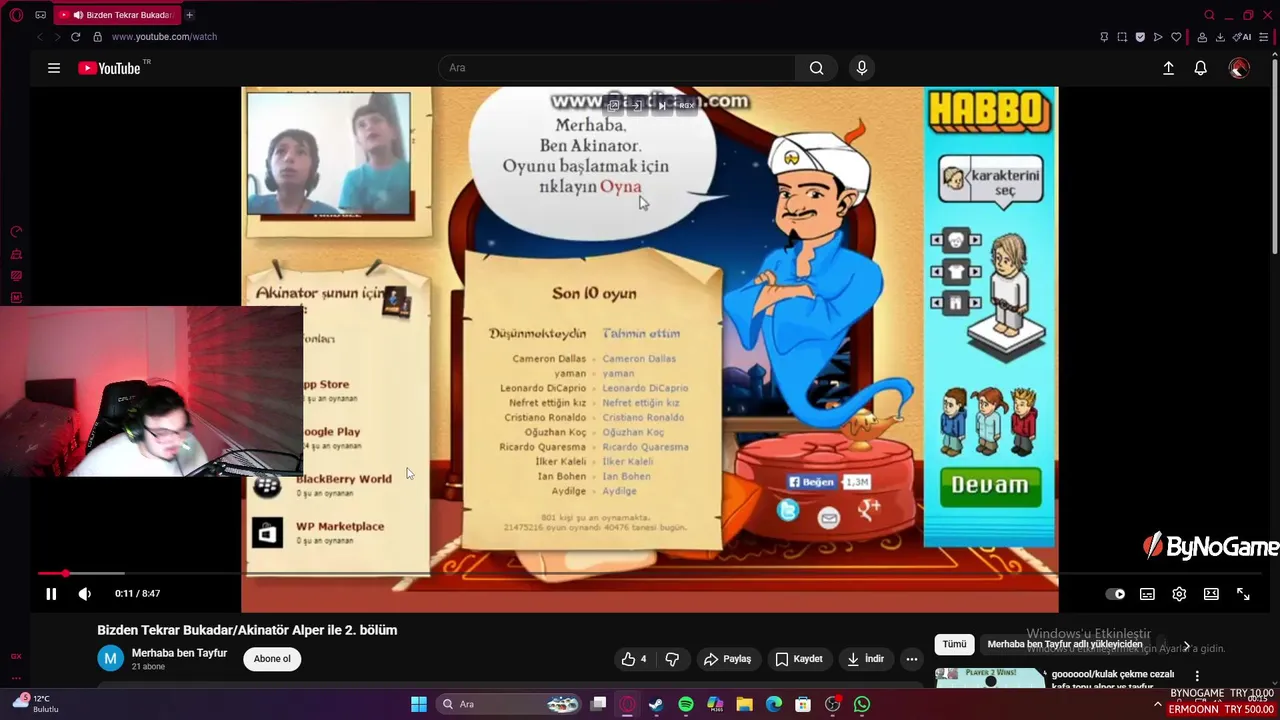Image resolution: width=1280 pixels, height=720 pixels.
Task: Bookmark this page with the heart icon
Action: [1176, 37]
